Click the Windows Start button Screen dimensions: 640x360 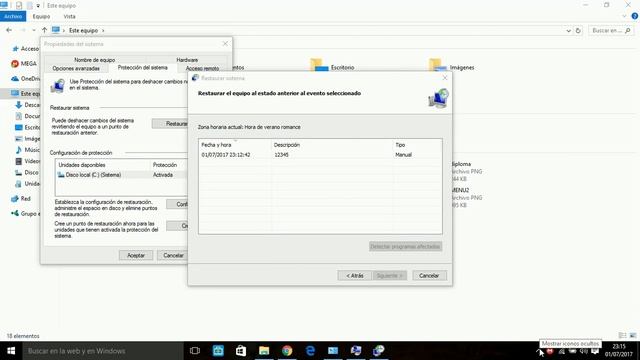tap(11, 351)
